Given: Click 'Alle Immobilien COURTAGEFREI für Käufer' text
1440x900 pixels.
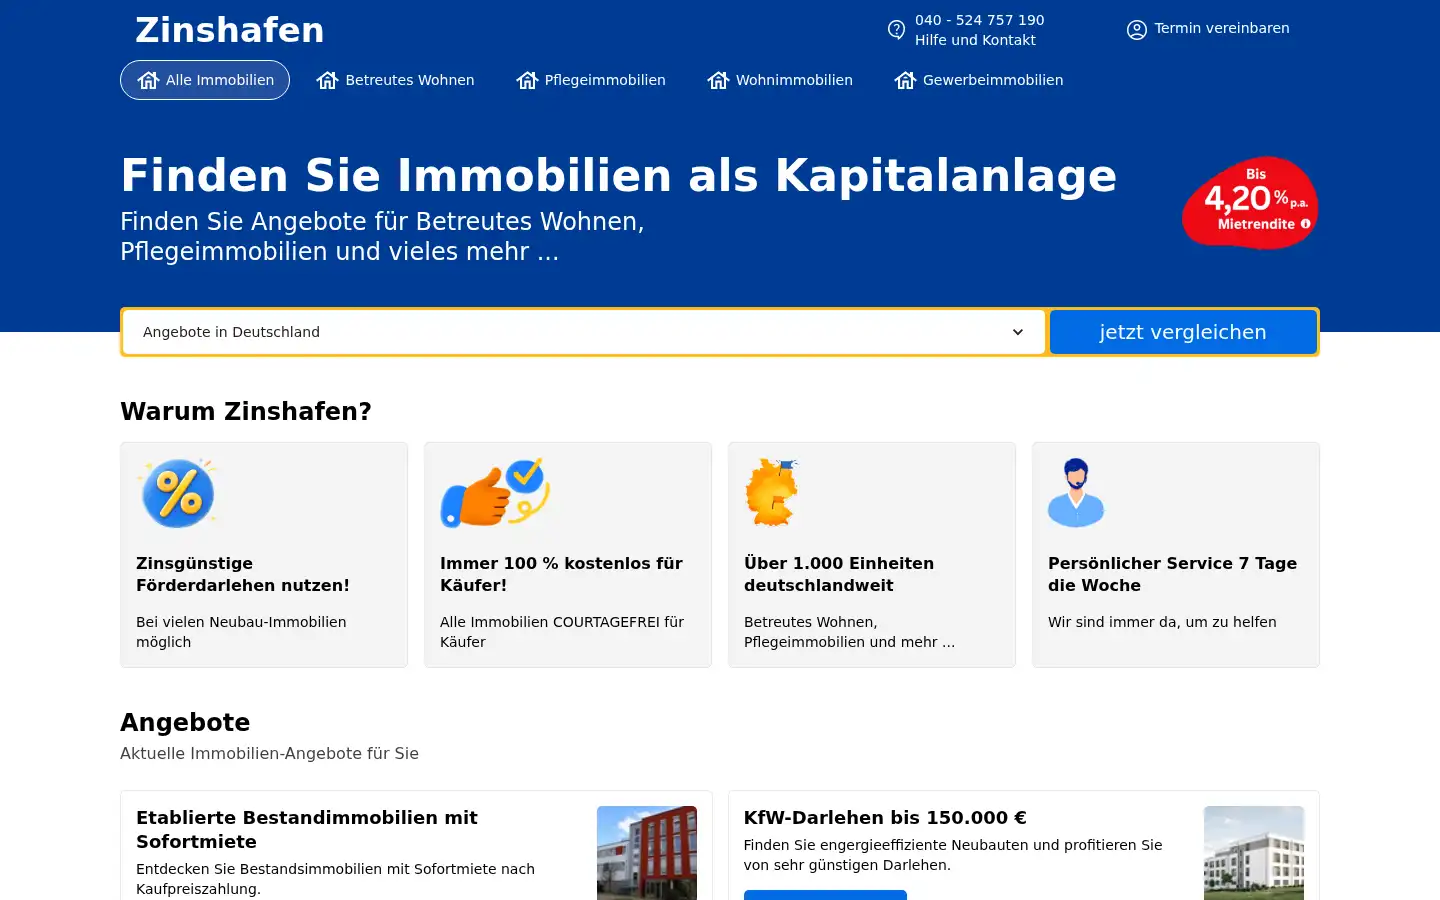Looking at the screenshot, I should click(562, 632).
